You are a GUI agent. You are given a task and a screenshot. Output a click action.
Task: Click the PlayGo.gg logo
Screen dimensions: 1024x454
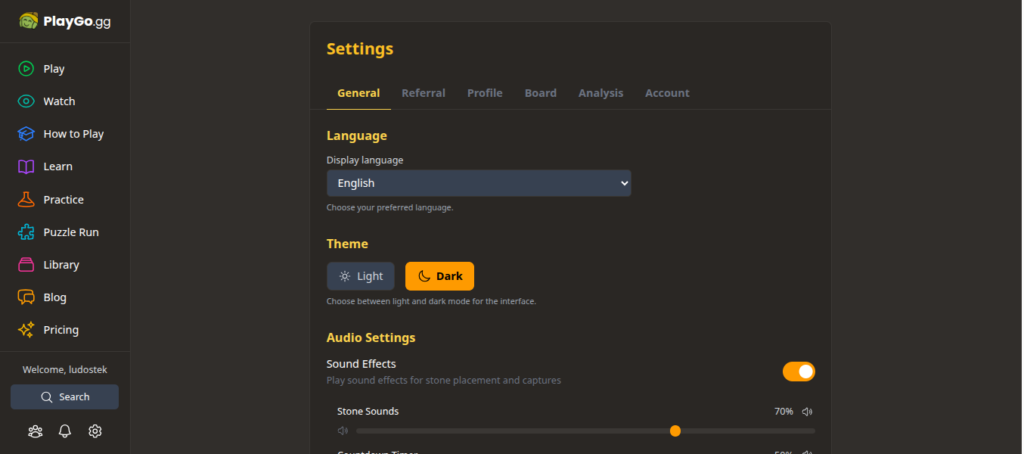click(65, 21)
